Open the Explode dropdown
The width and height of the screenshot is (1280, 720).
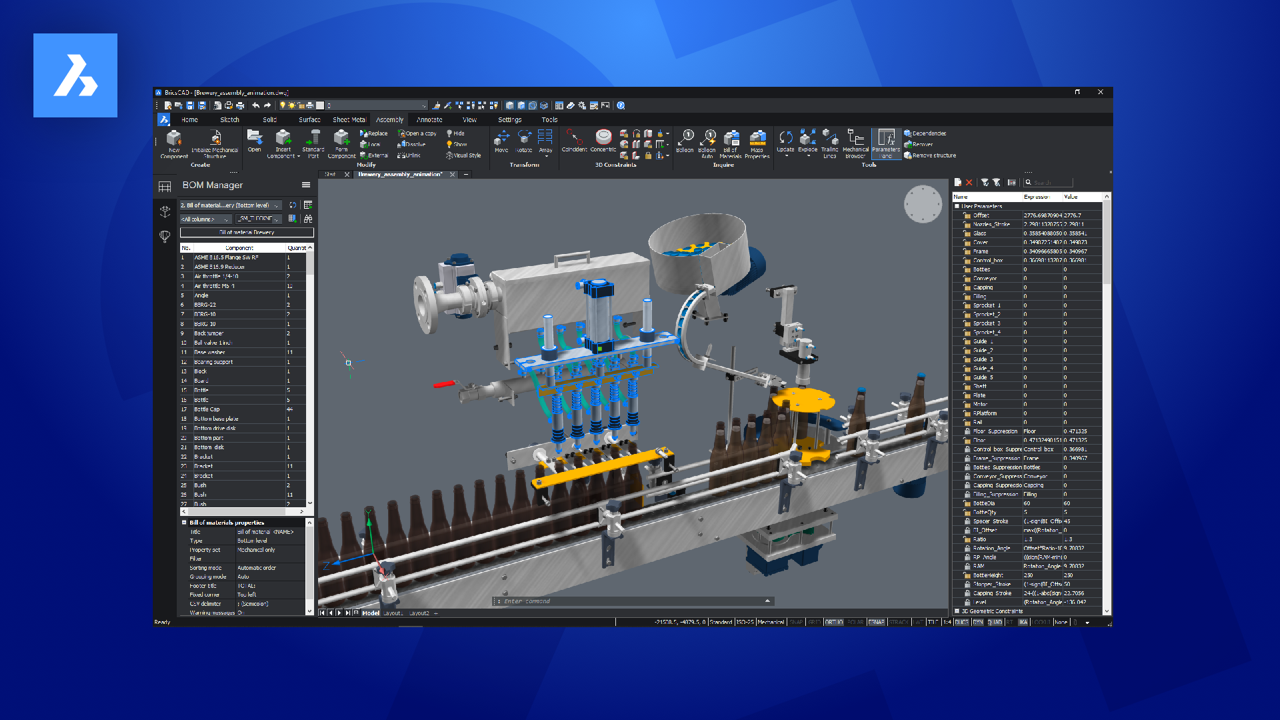click(808, 155)
